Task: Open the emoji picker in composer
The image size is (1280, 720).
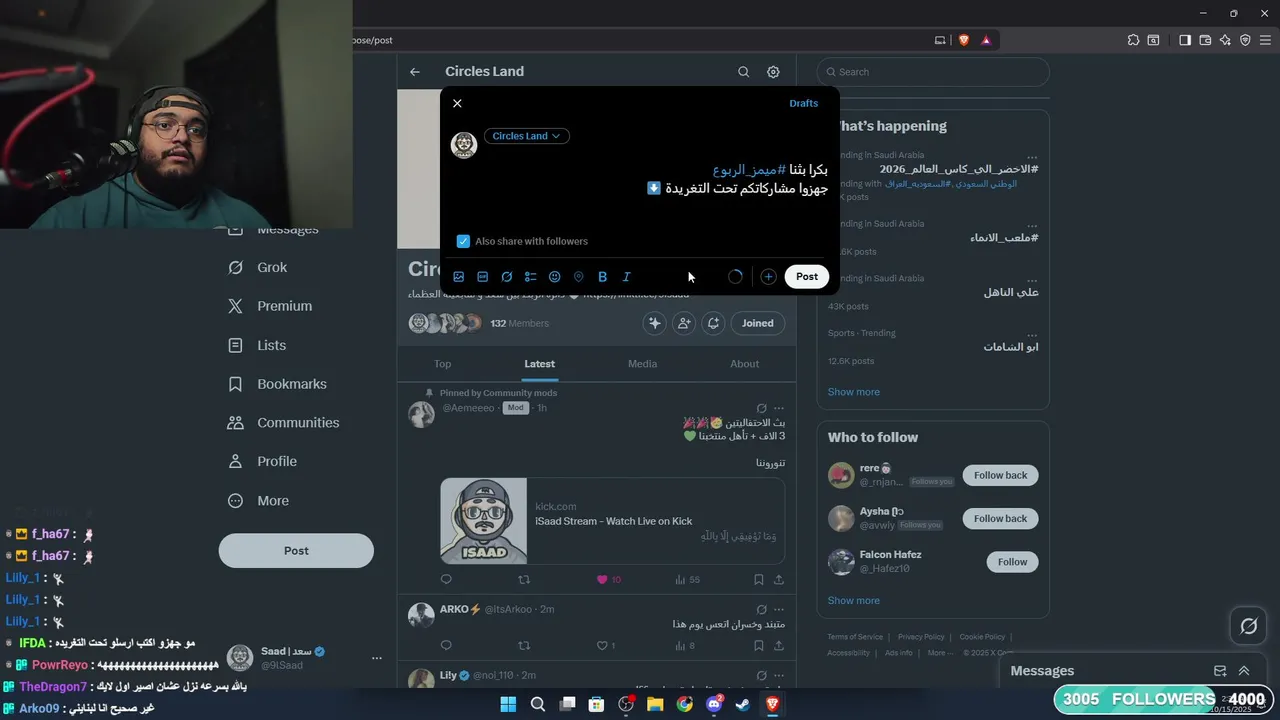Action: click(555, 277)
